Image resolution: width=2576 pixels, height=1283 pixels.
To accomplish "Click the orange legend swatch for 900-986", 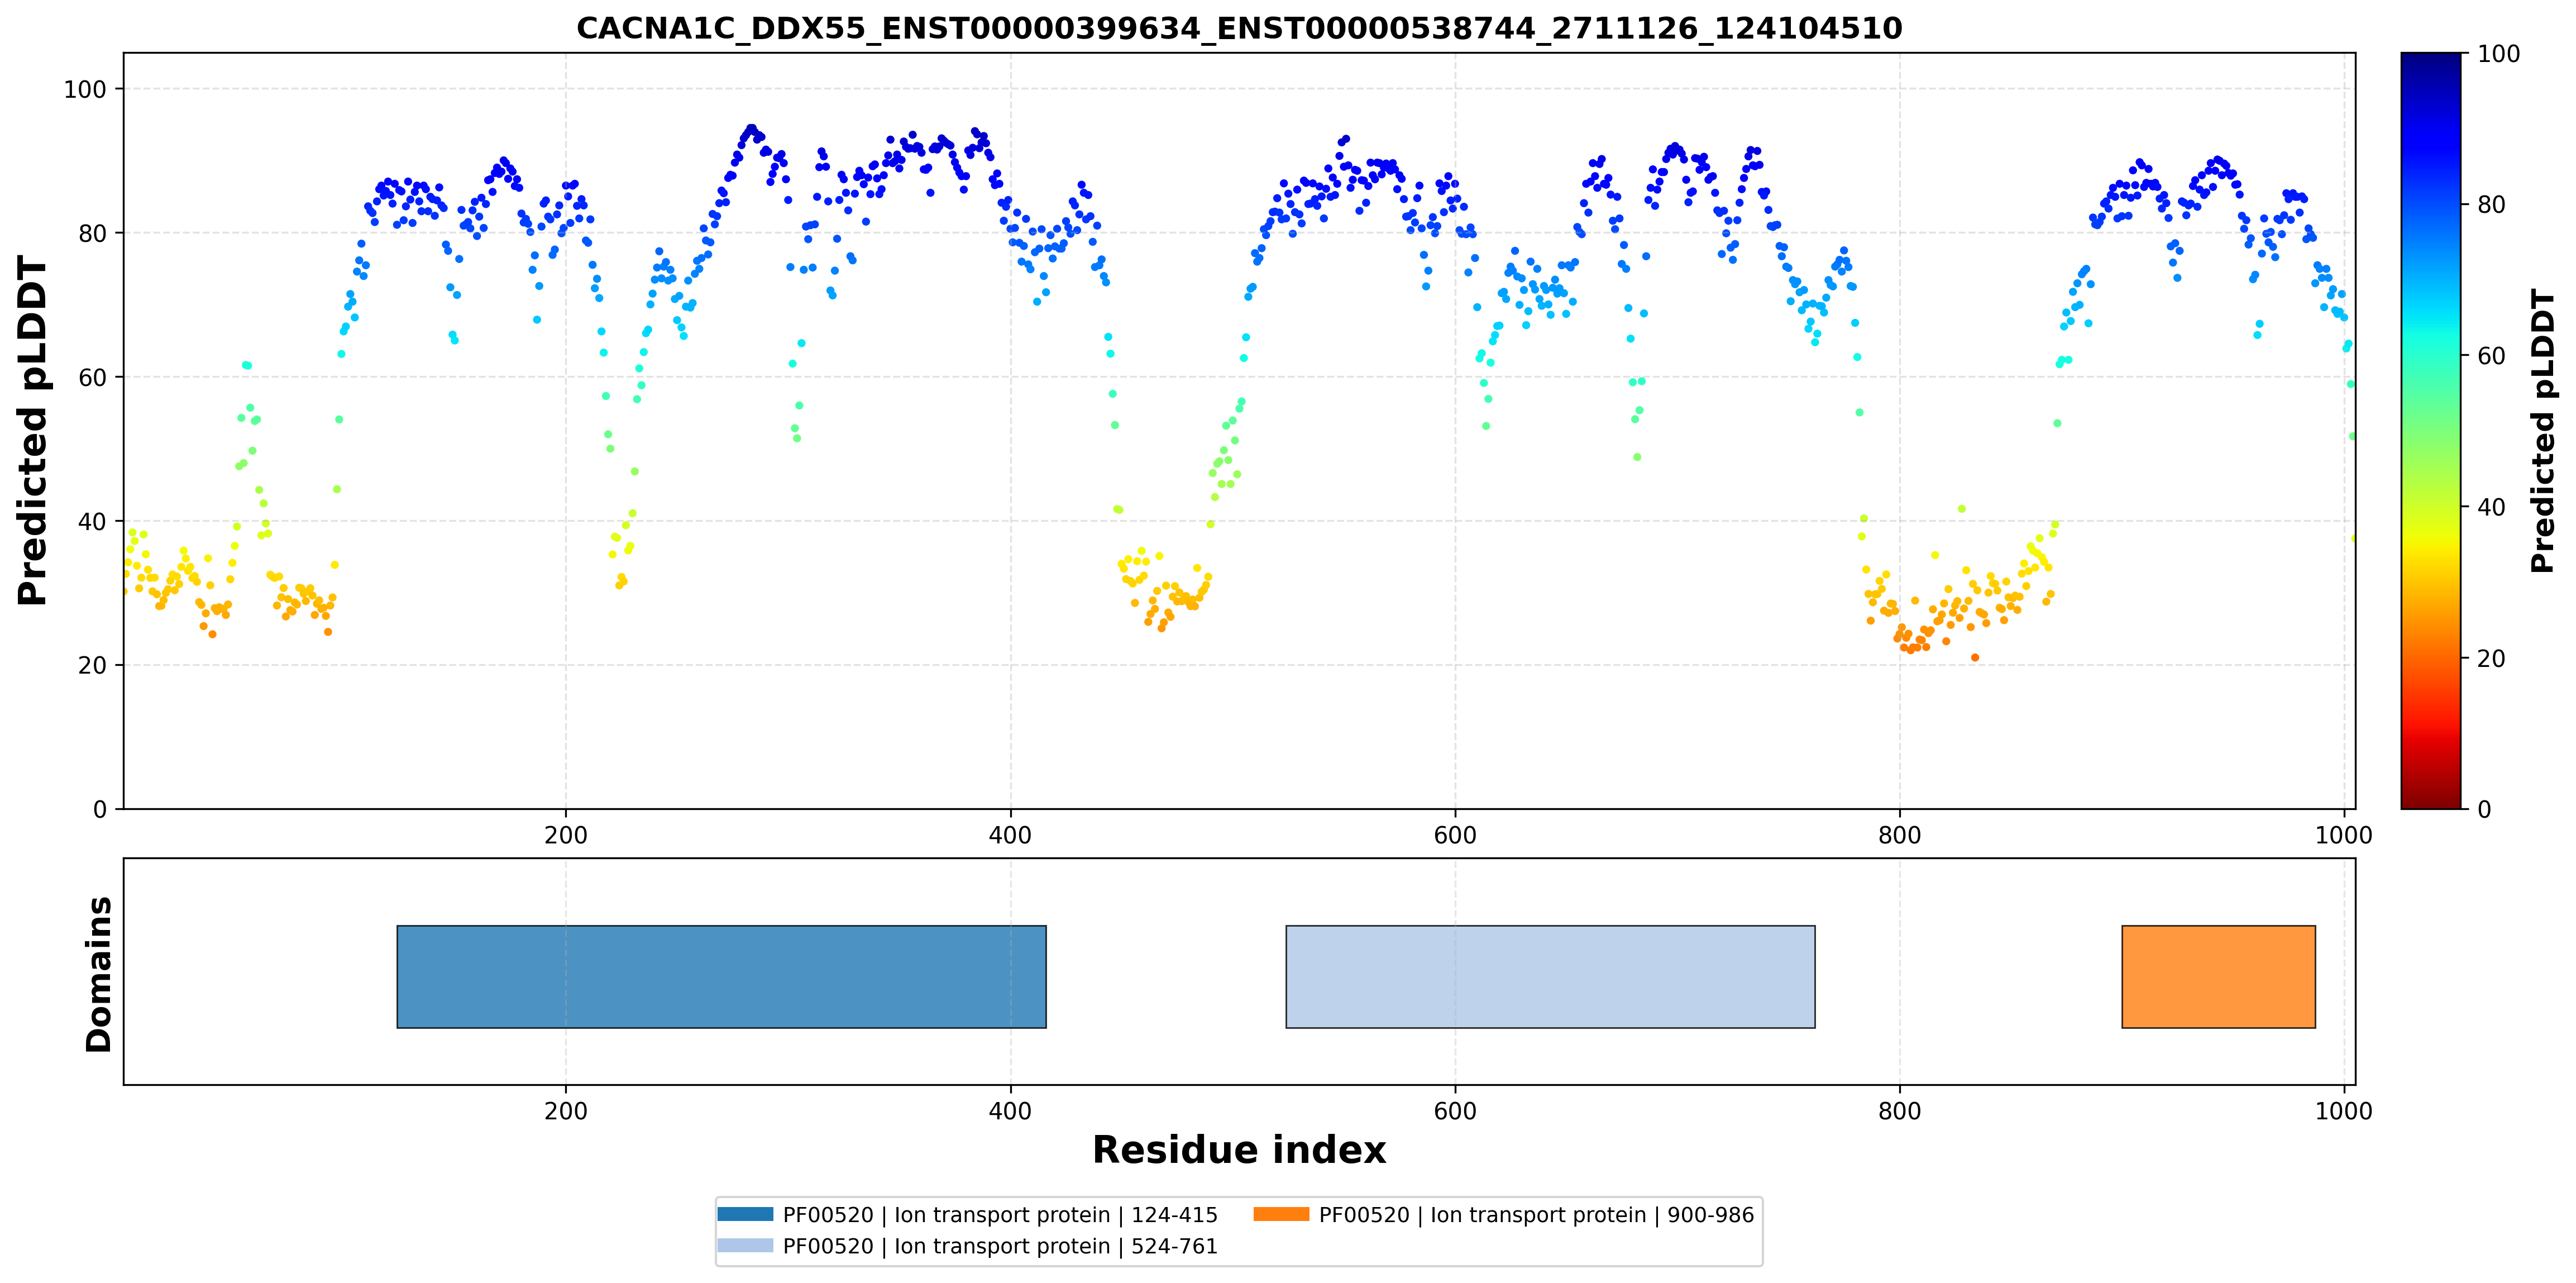I will (x=1281, y=1214).
